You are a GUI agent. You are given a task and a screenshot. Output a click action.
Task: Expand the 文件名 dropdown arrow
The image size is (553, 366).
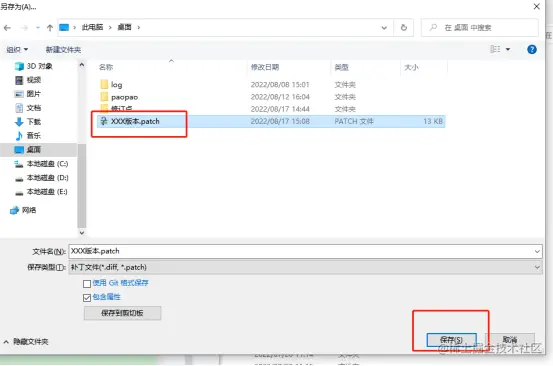(537, 251)
